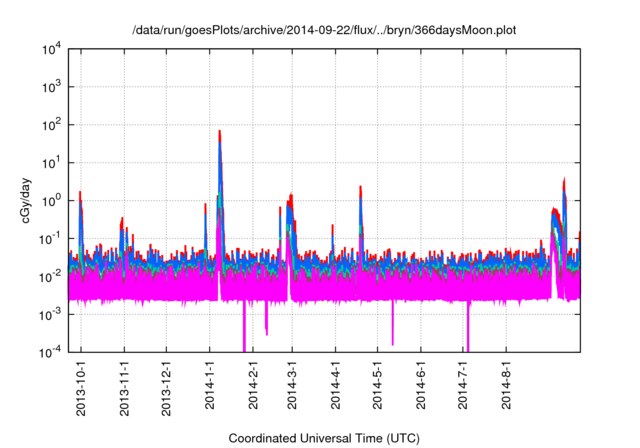Click the 2014-2-1 date tick label

252,386
